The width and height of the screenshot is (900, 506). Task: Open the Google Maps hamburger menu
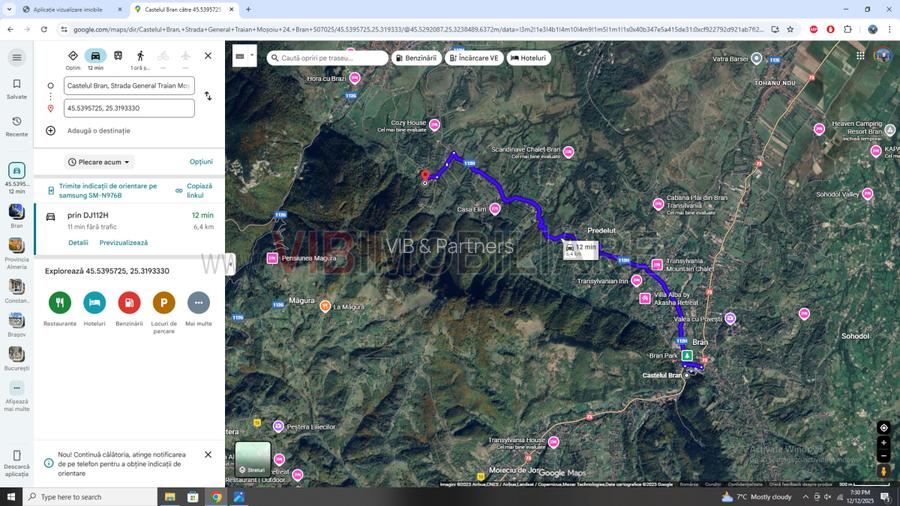[x=17, y=57]
